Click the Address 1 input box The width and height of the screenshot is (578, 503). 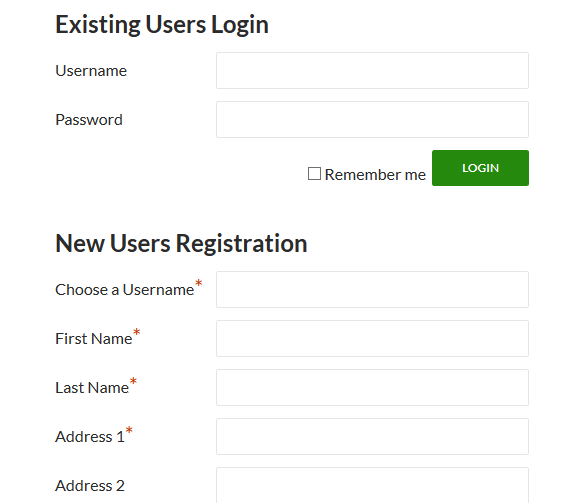coord(372,436)
